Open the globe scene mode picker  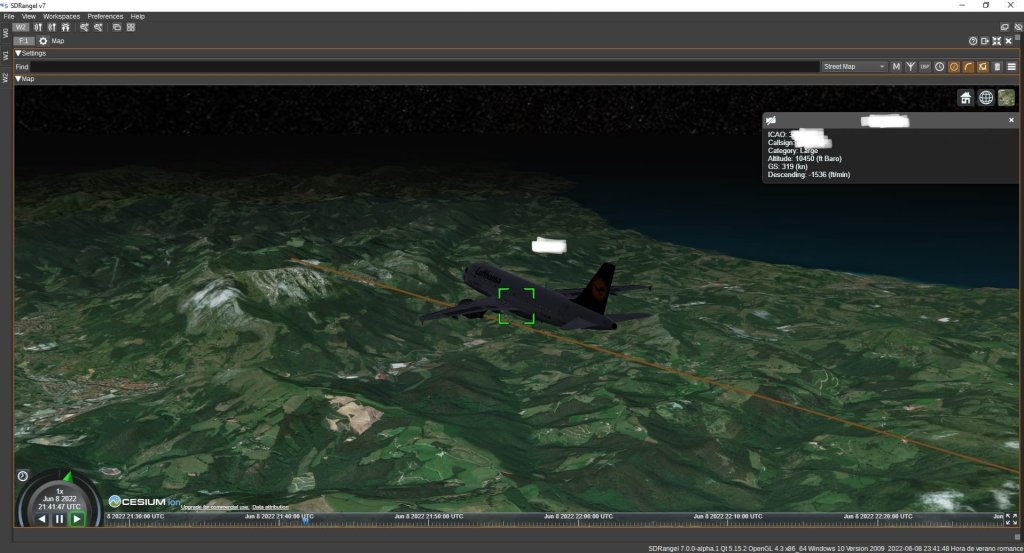click(986, 97)
